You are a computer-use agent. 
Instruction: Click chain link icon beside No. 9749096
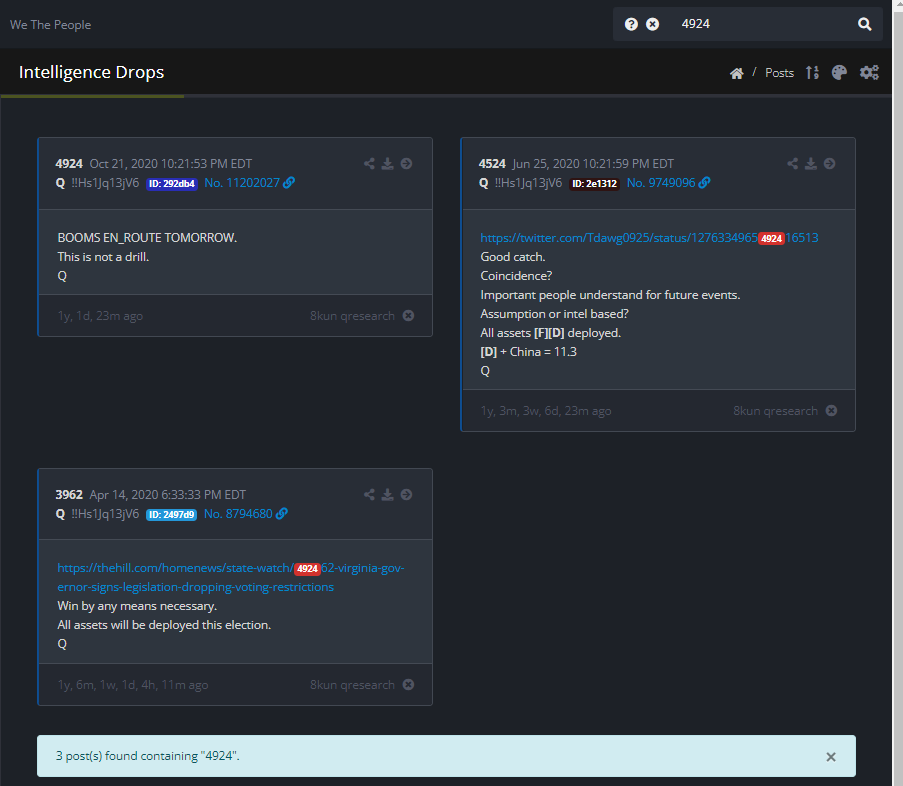[704, 183]
